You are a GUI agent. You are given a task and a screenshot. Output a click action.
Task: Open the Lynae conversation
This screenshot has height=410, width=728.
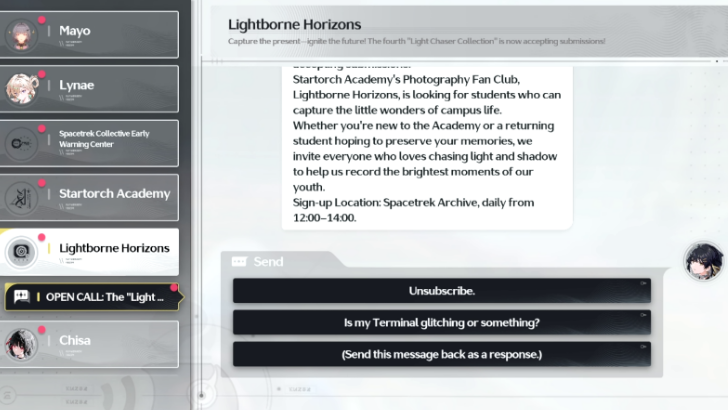[x=110, y=88]
